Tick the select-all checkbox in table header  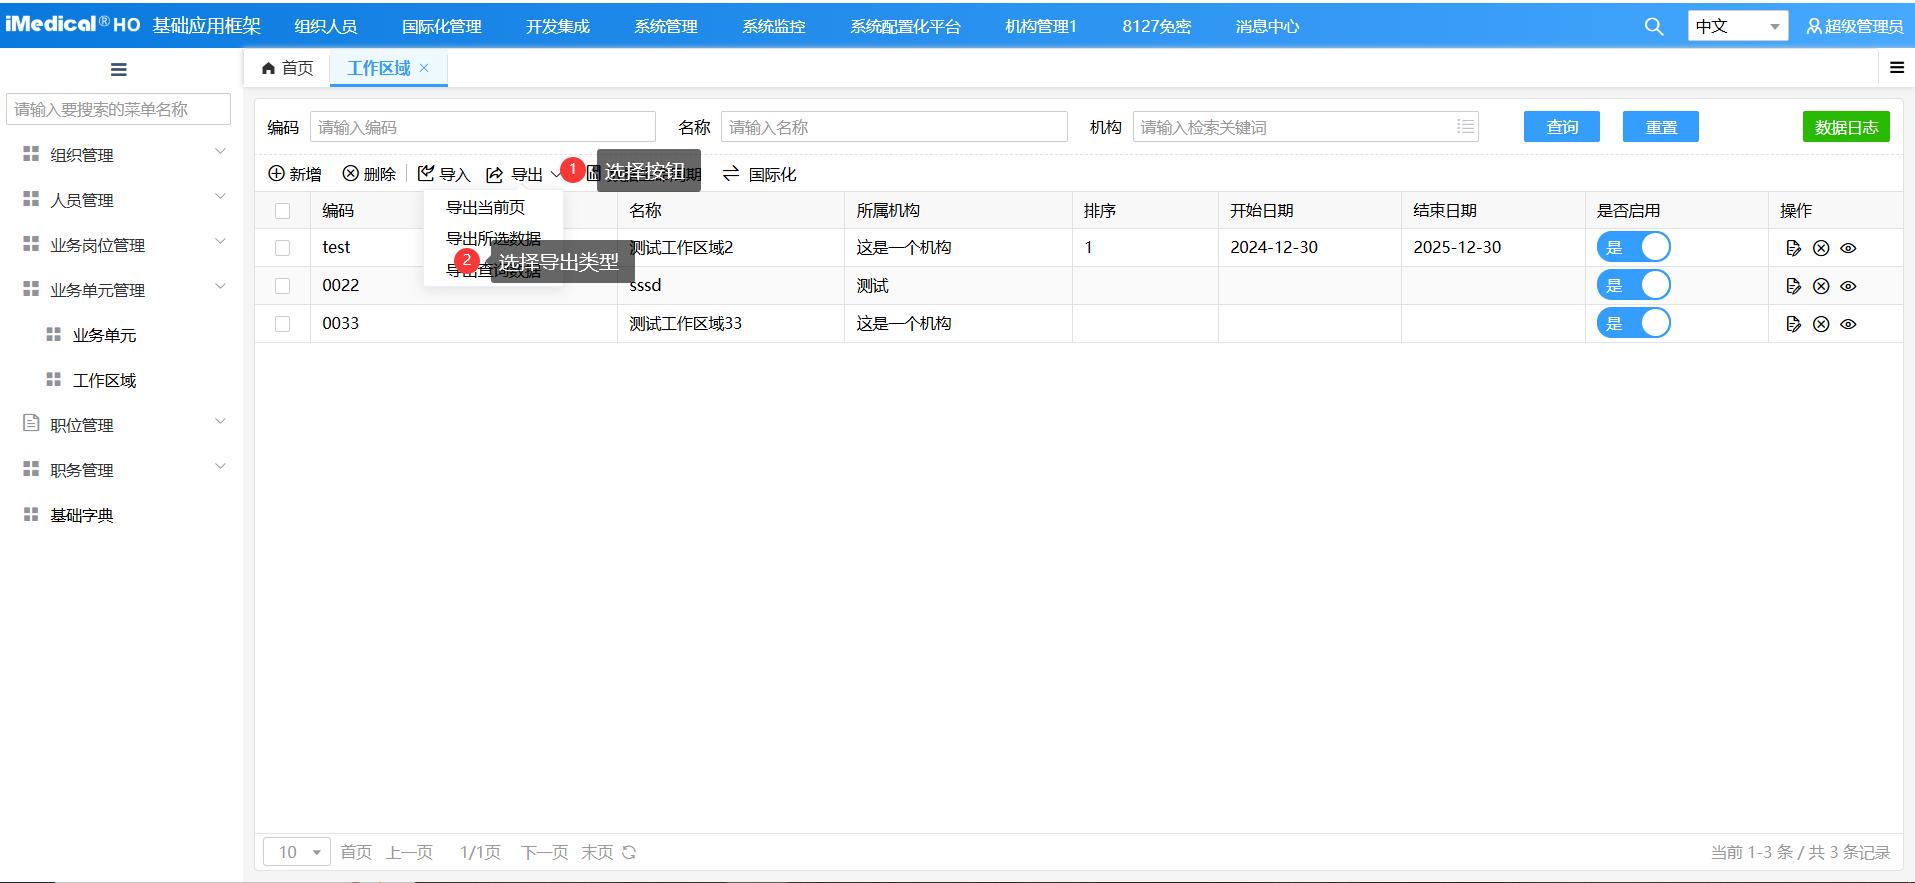click(283, 211)
